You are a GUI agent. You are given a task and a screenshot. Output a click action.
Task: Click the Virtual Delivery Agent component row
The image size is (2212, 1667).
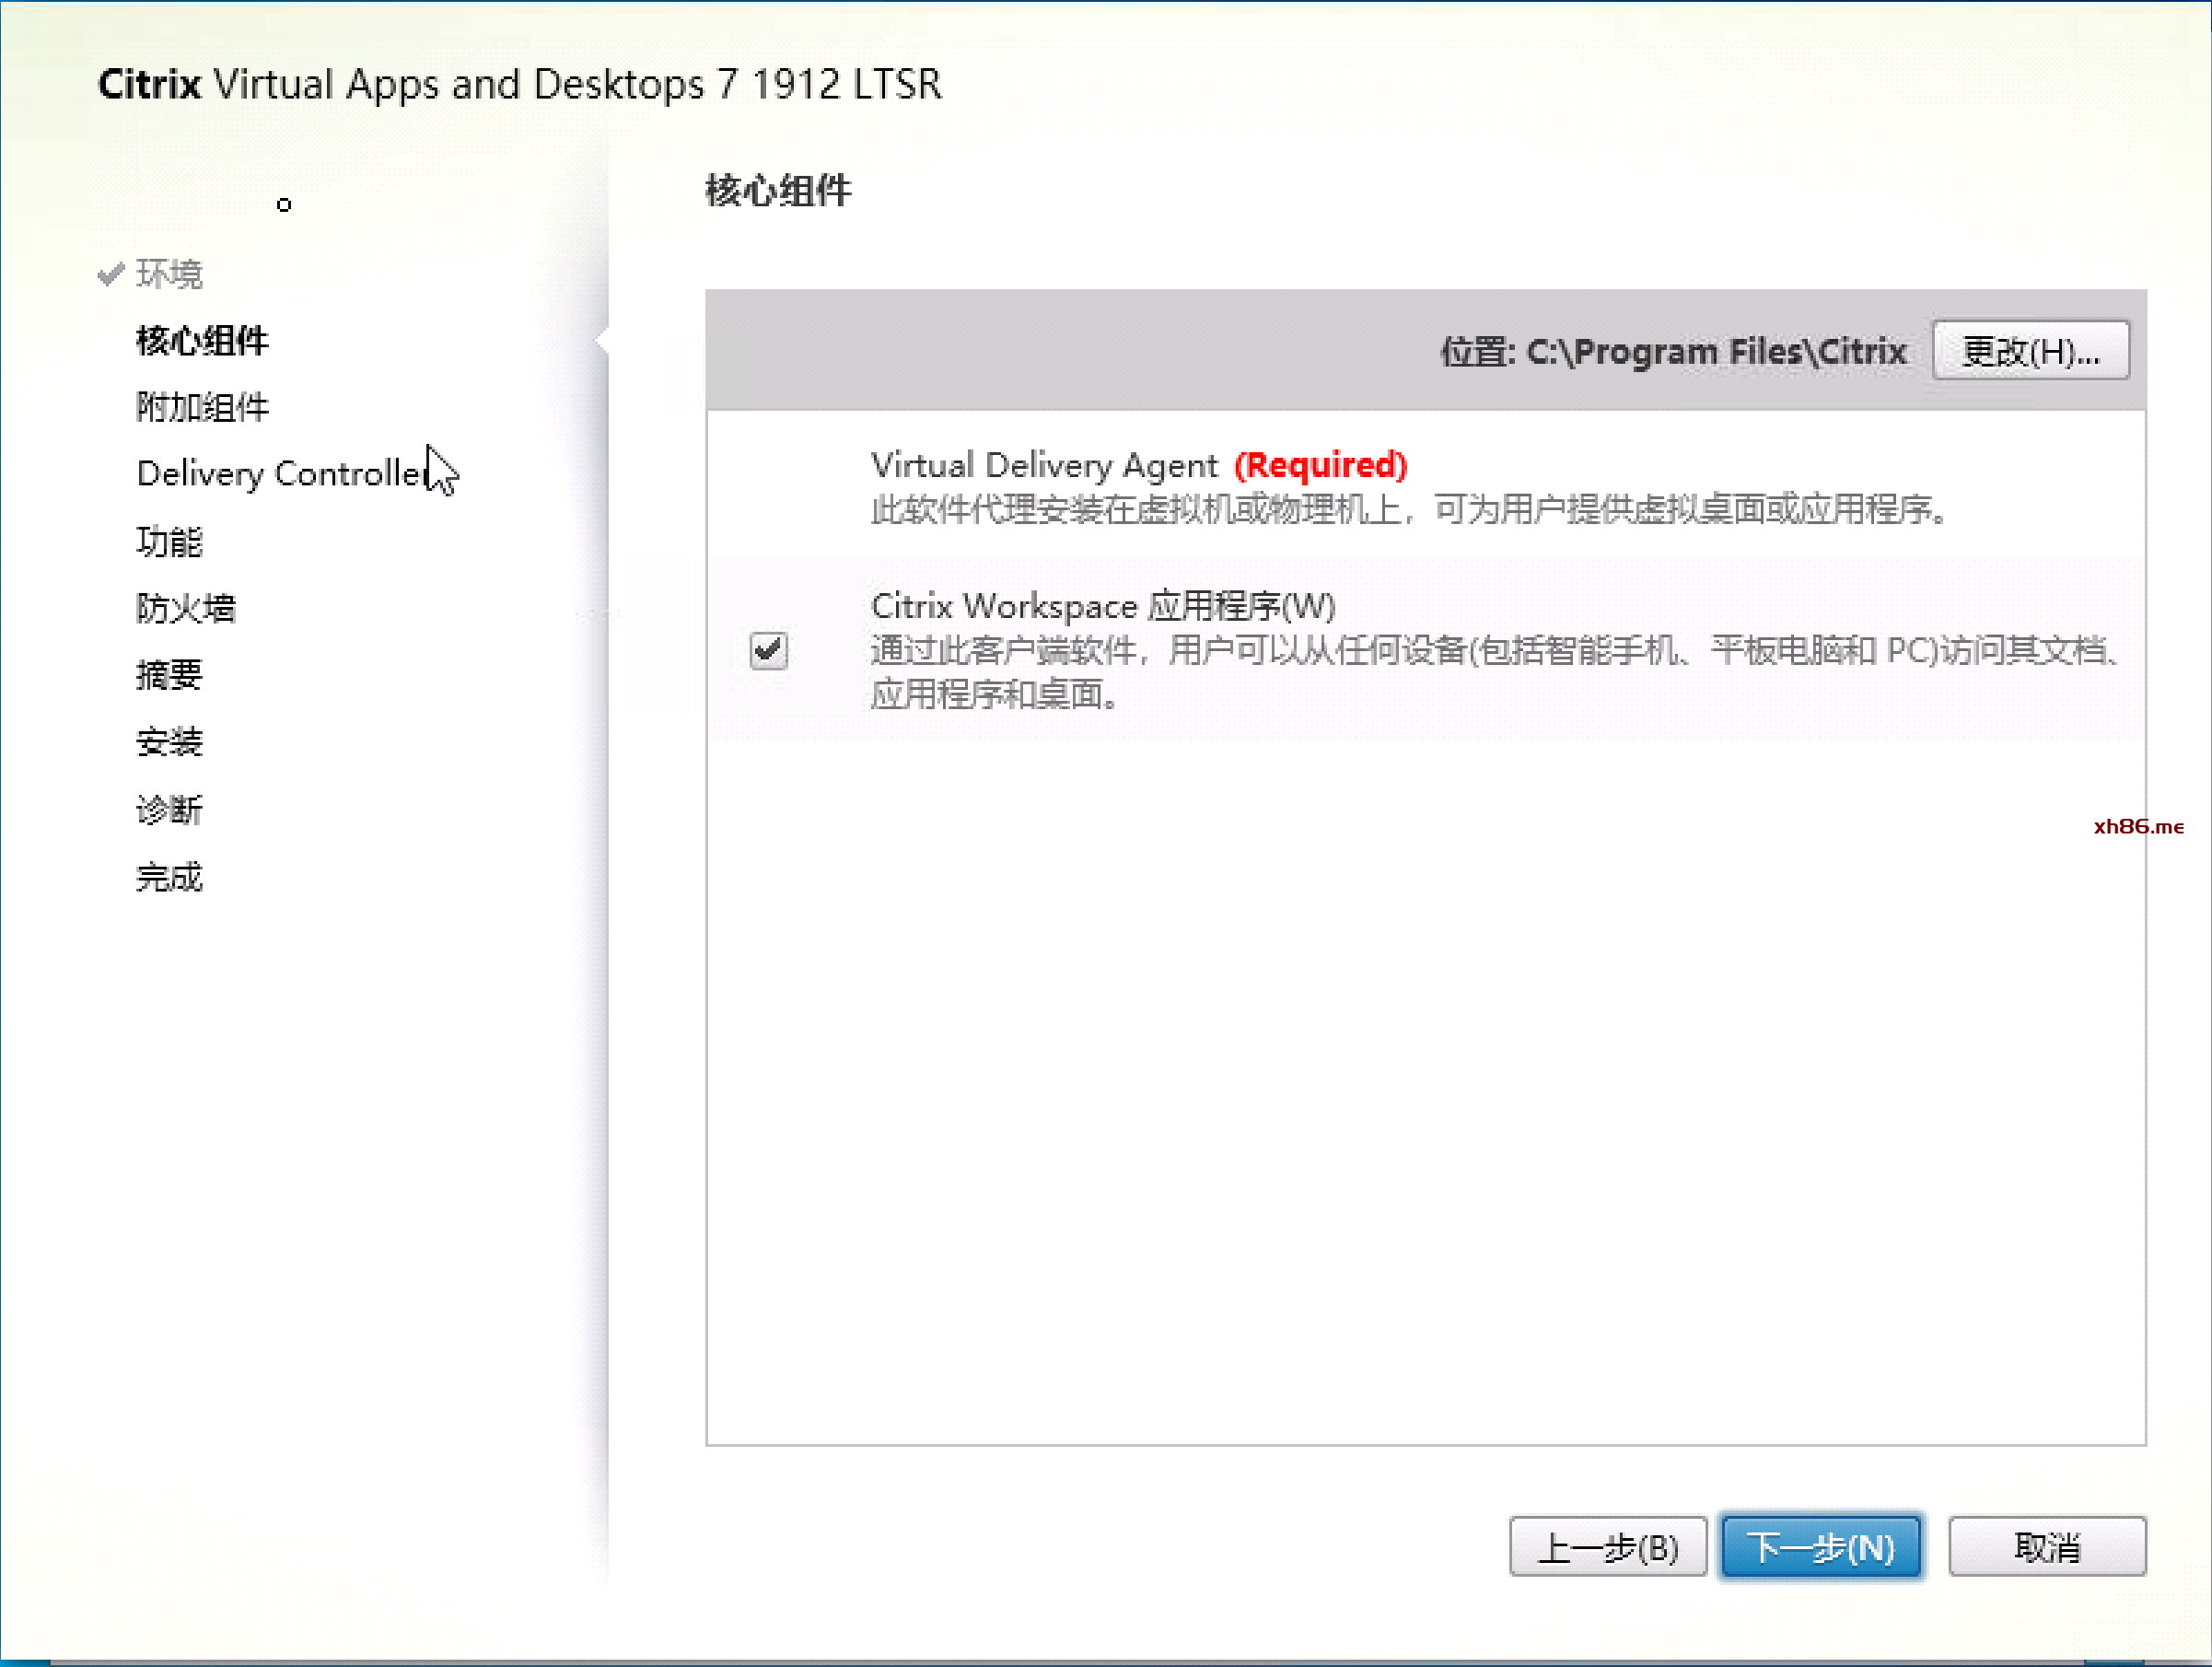[1044, 466]
